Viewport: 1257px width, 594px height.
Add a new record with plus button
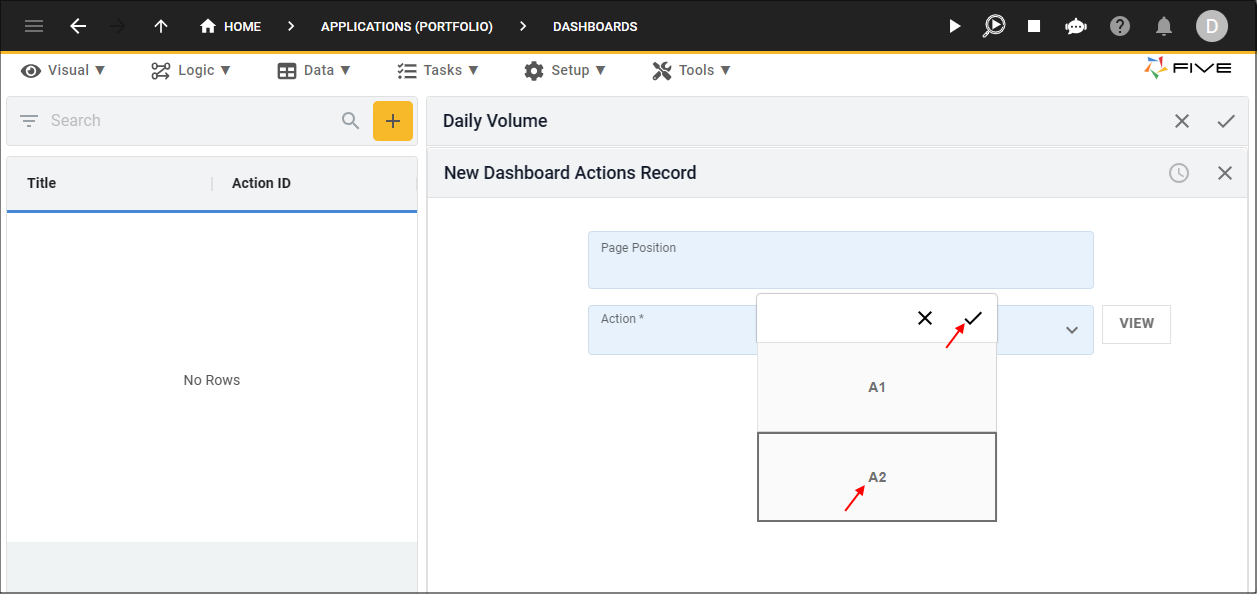coord(393,121)
